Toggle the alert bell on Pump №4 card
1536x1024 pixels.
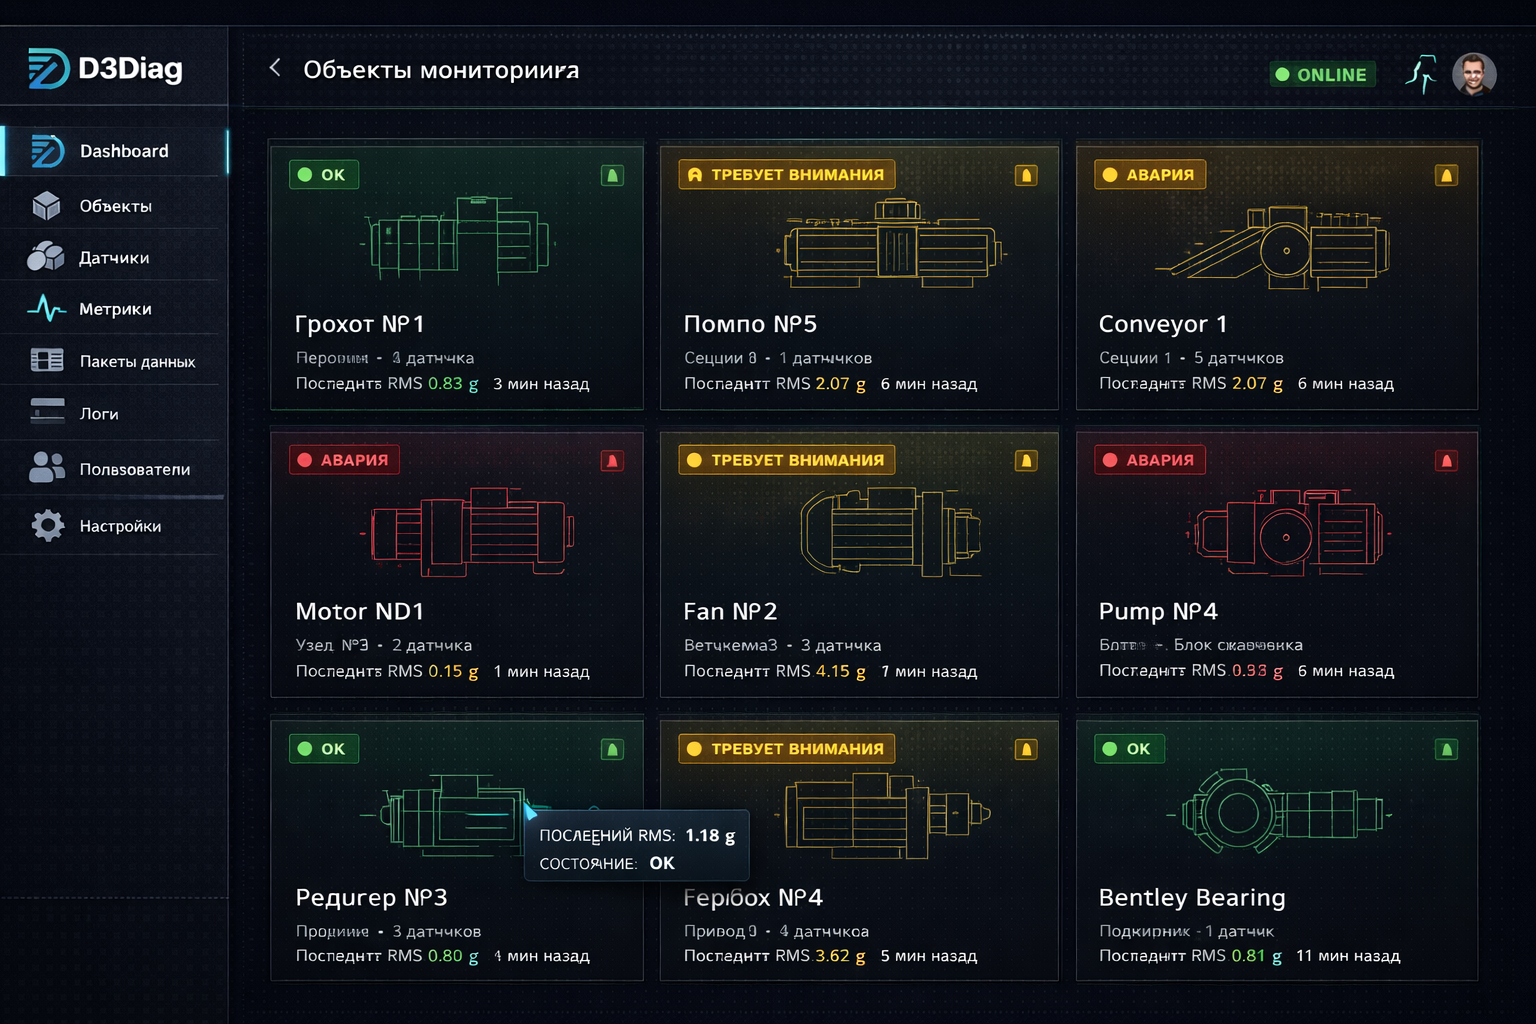1444,459
